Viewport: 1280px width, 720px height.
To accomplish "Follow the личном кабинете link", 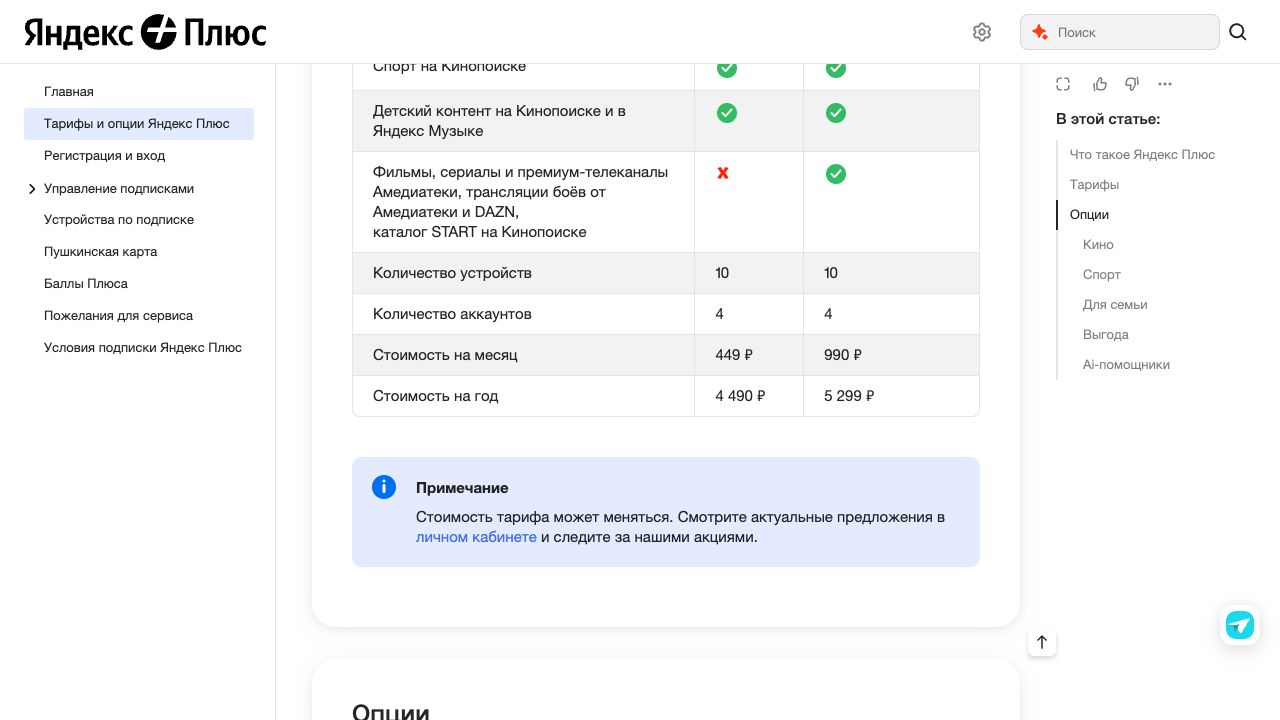I will [x=476, y=537].
